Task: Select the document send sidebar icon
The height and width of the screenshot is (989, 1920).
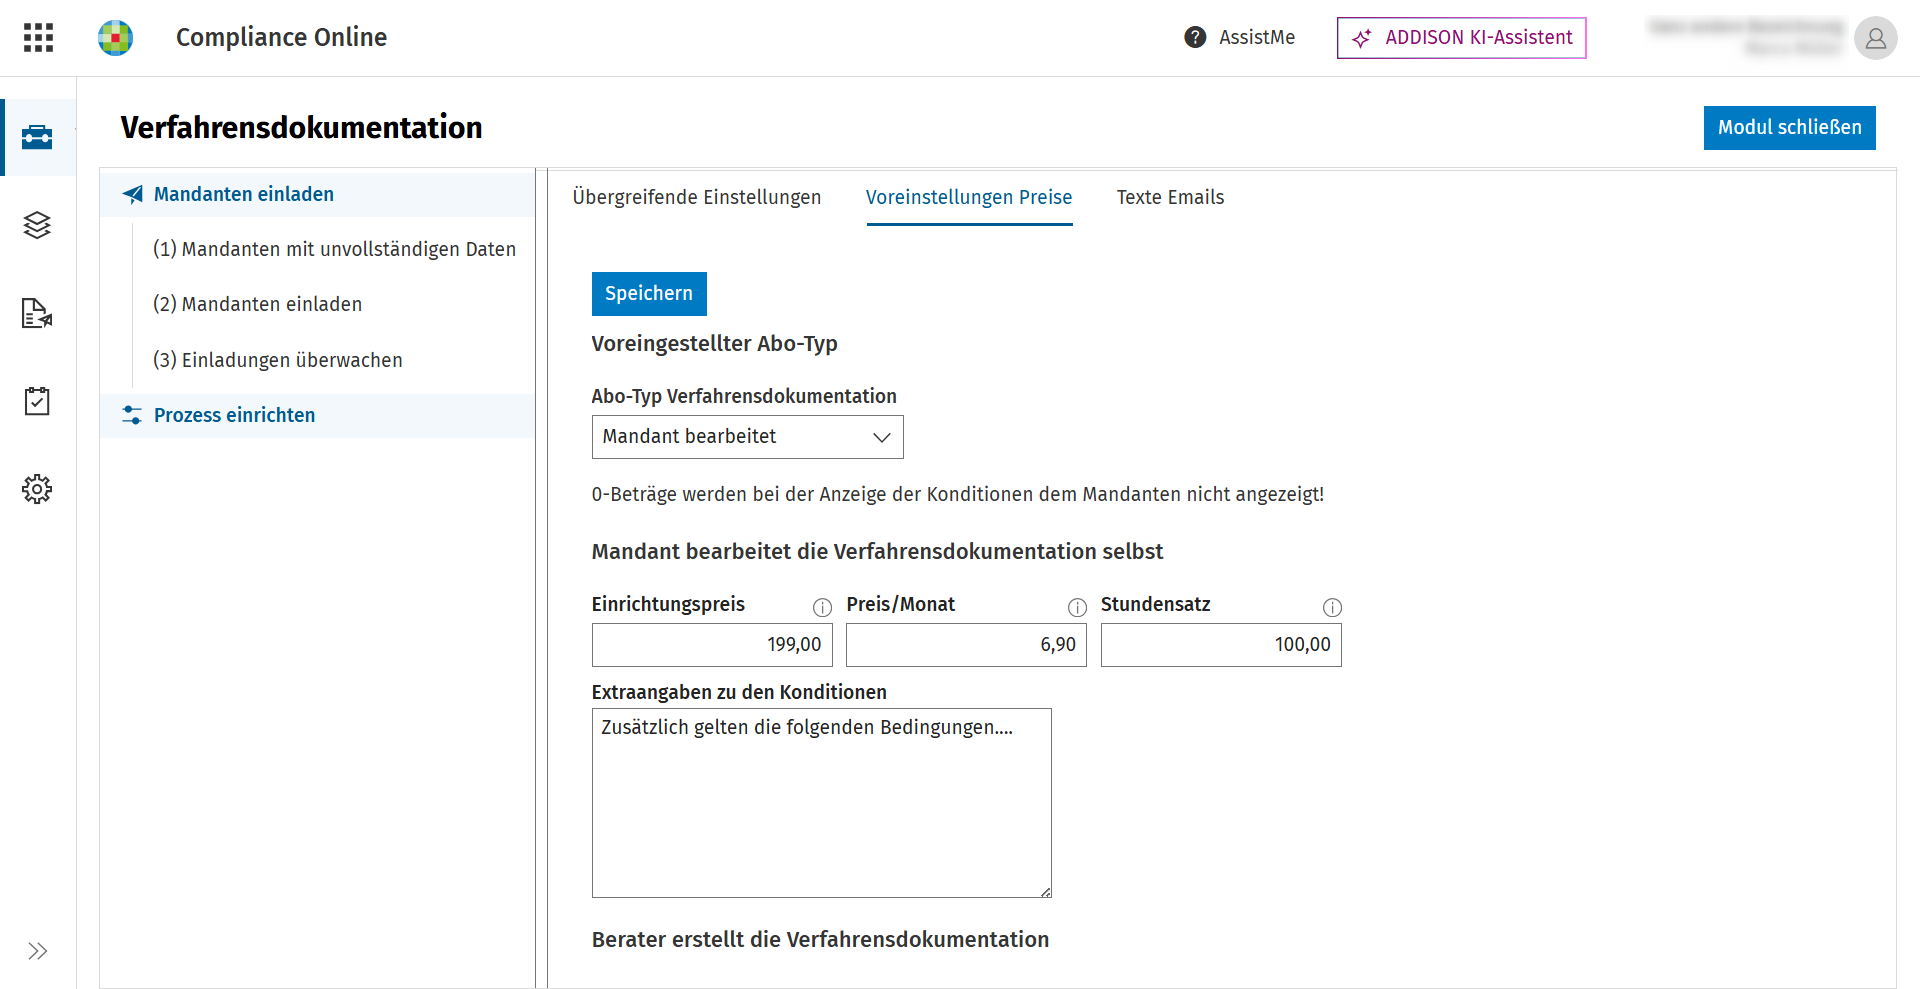Action: (x=37, y=313)
